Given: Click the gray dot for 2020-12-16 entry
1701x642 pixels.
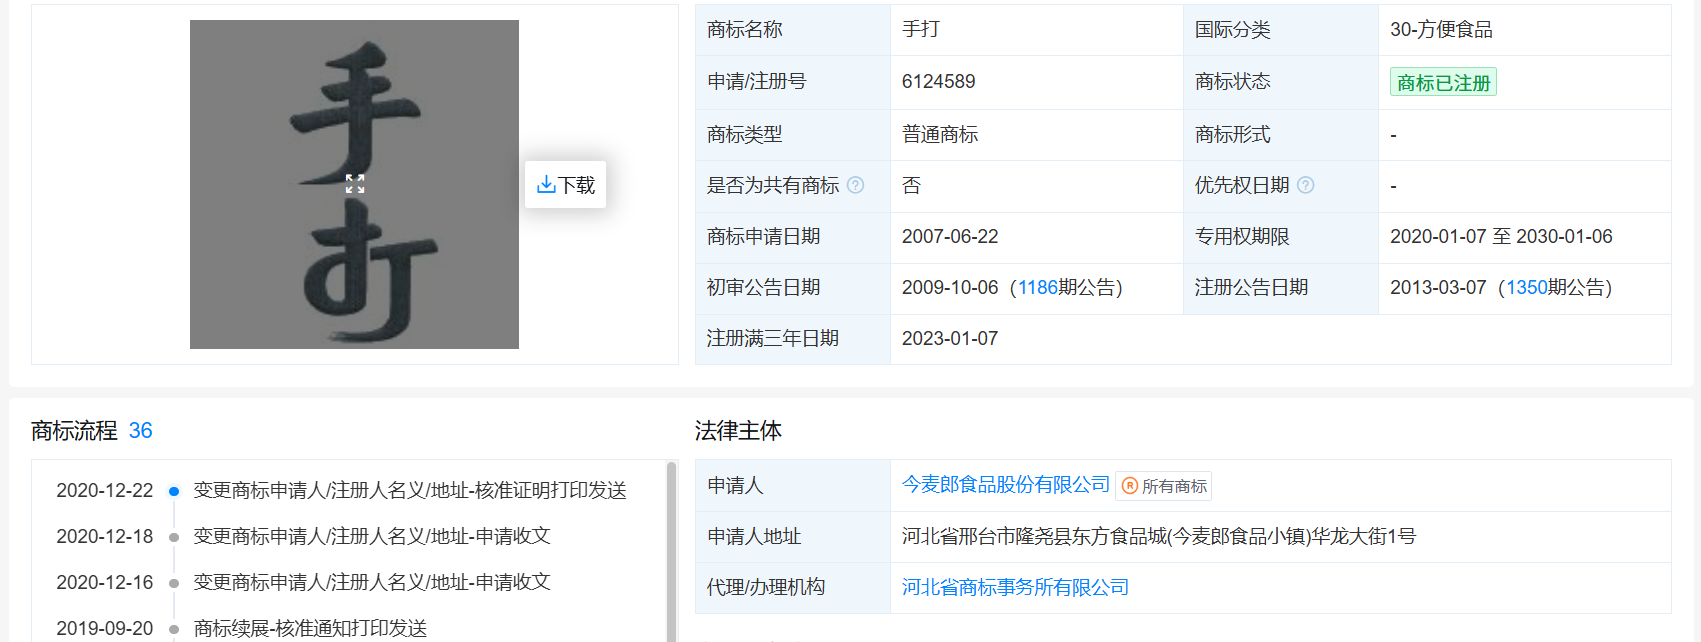Looking at the screenshot, I should pos(174,583).
